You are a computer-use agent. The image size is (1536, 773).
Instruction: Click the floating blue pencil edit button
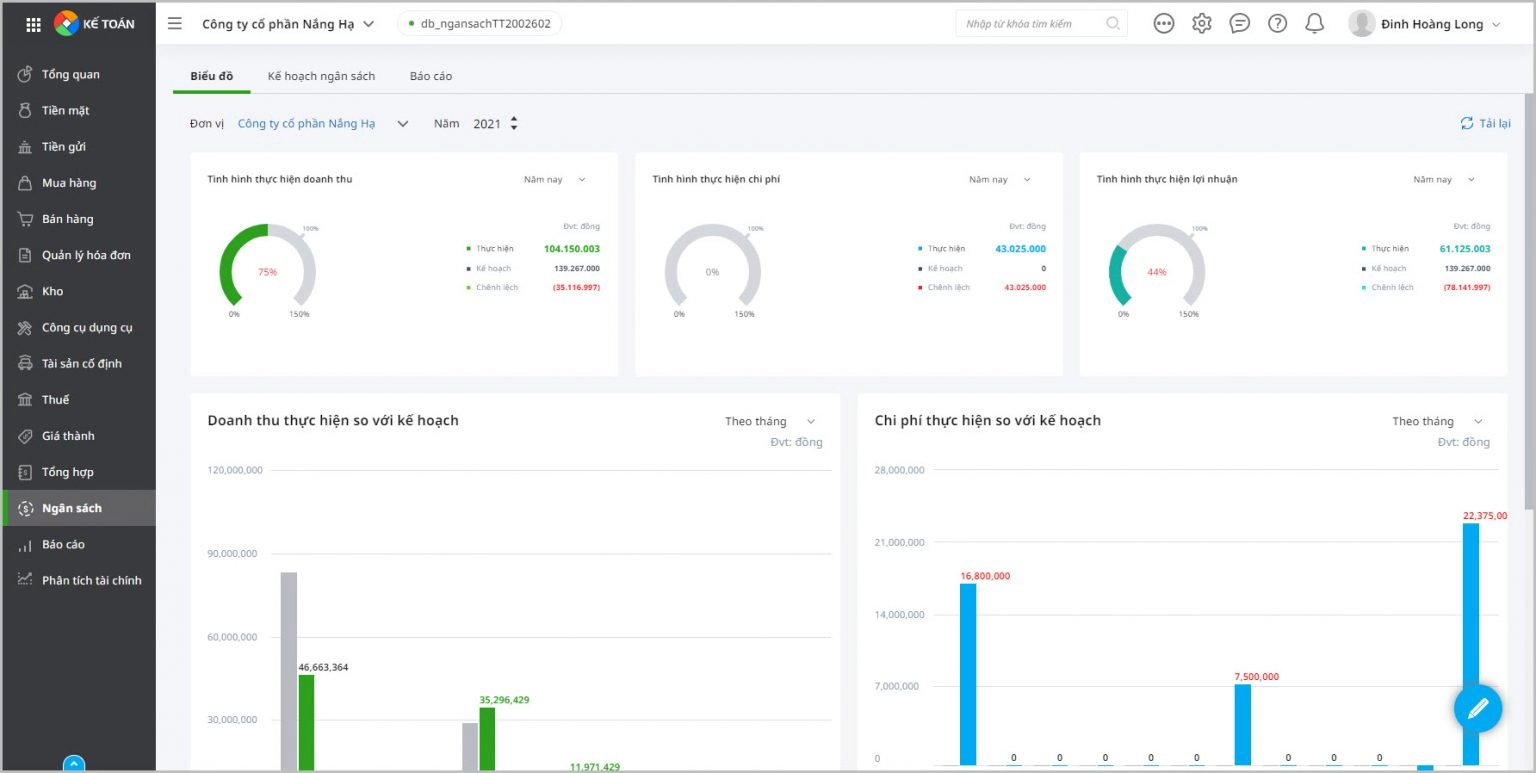pyautogui.click(x=1477, y=709)
